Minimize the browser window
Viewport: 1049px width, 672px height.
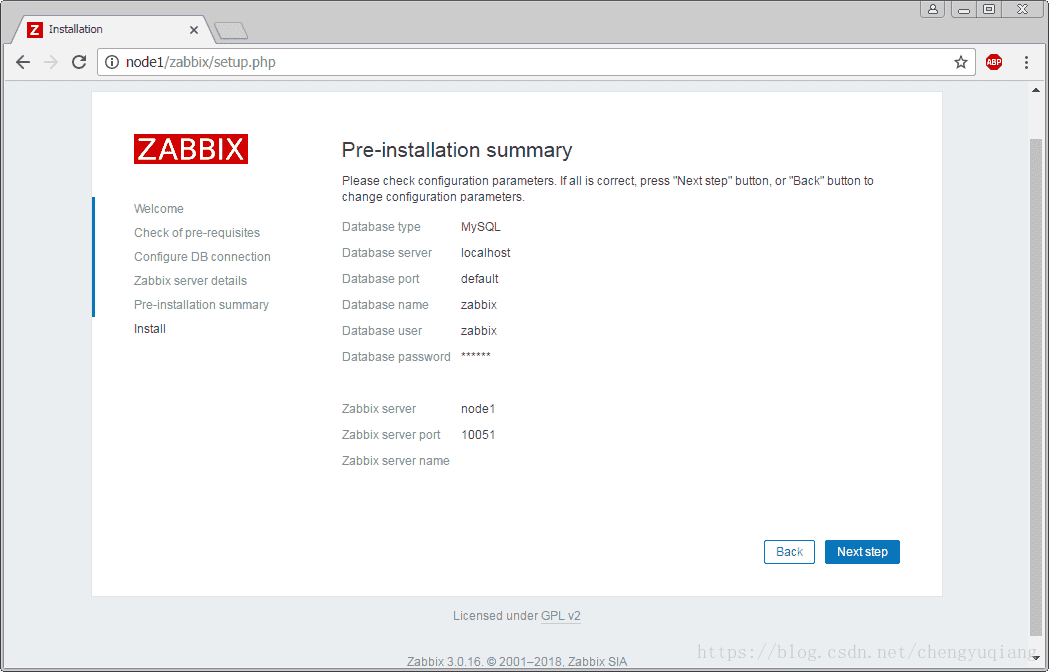(x=963, y=9)
